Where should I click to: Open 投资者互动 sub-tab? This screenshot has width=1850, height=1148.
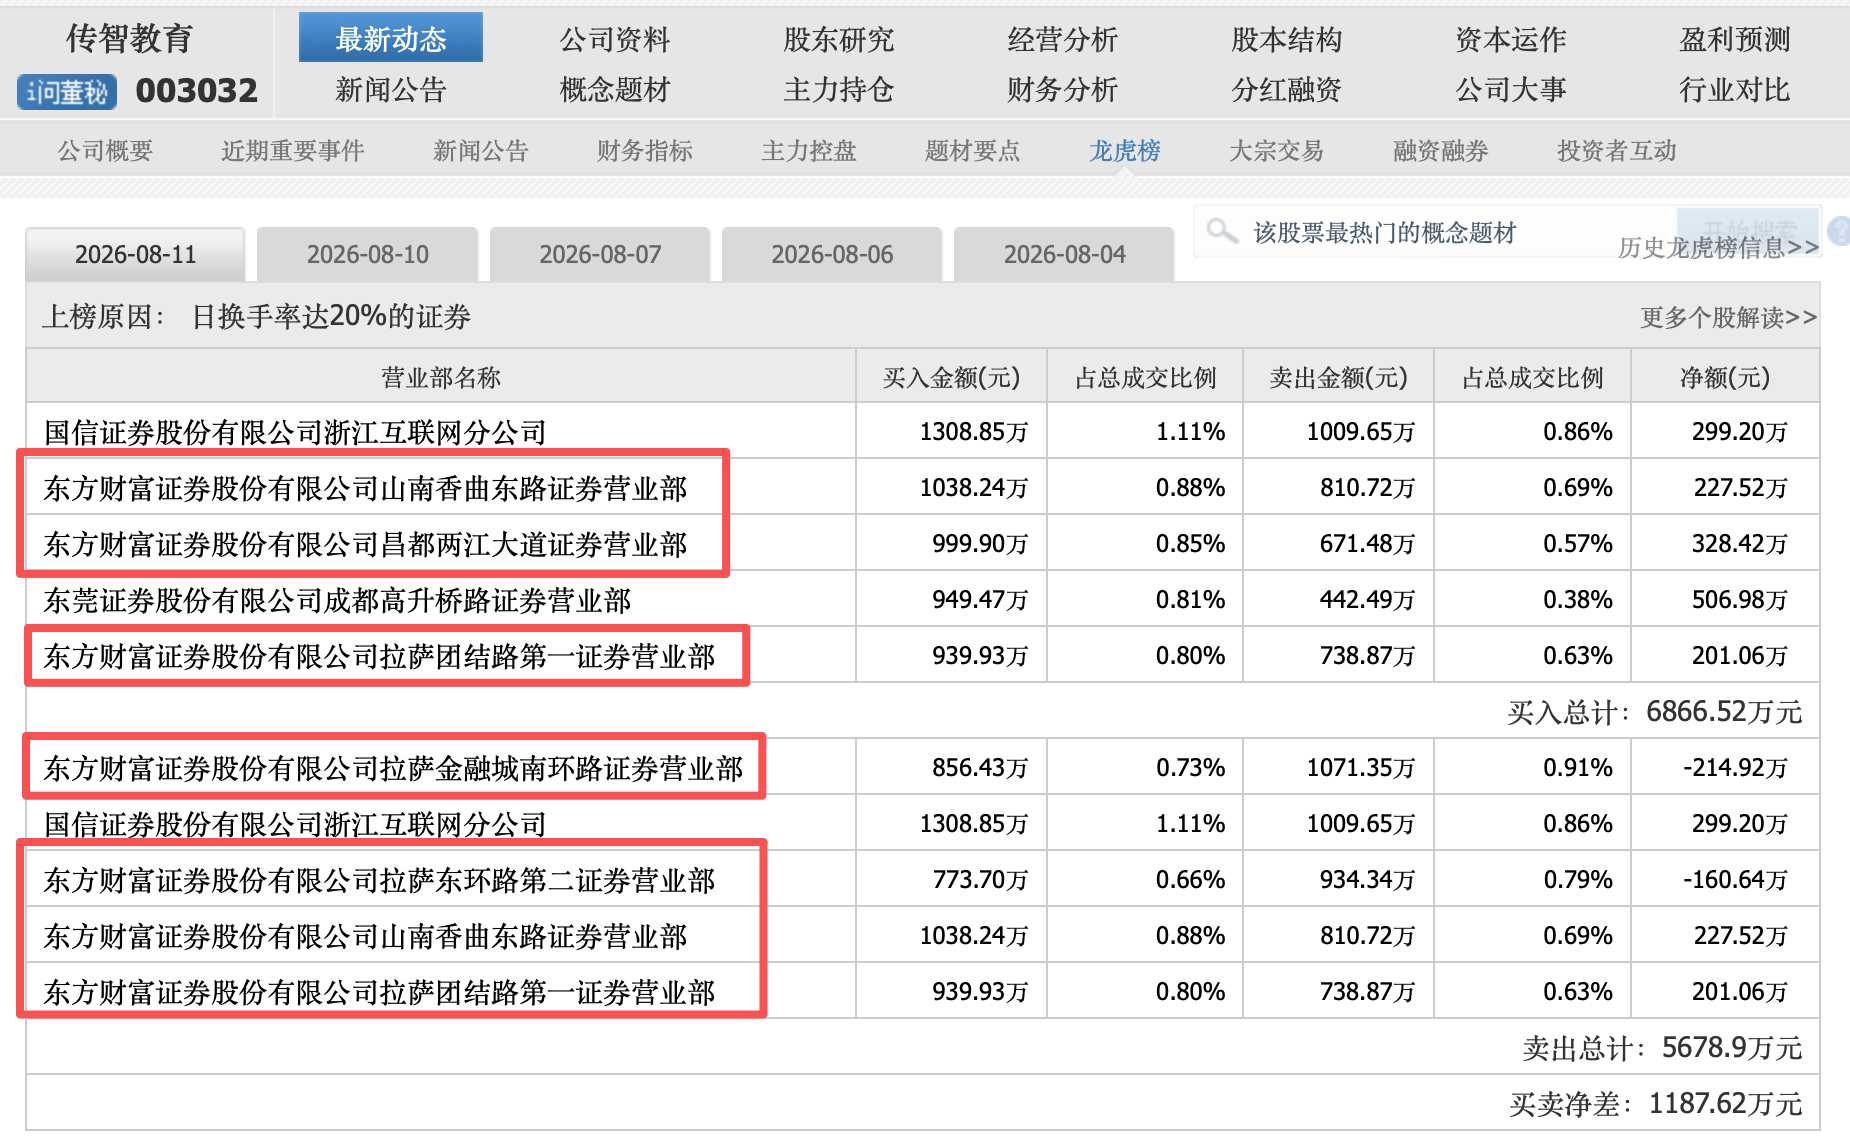[1617, 151]
